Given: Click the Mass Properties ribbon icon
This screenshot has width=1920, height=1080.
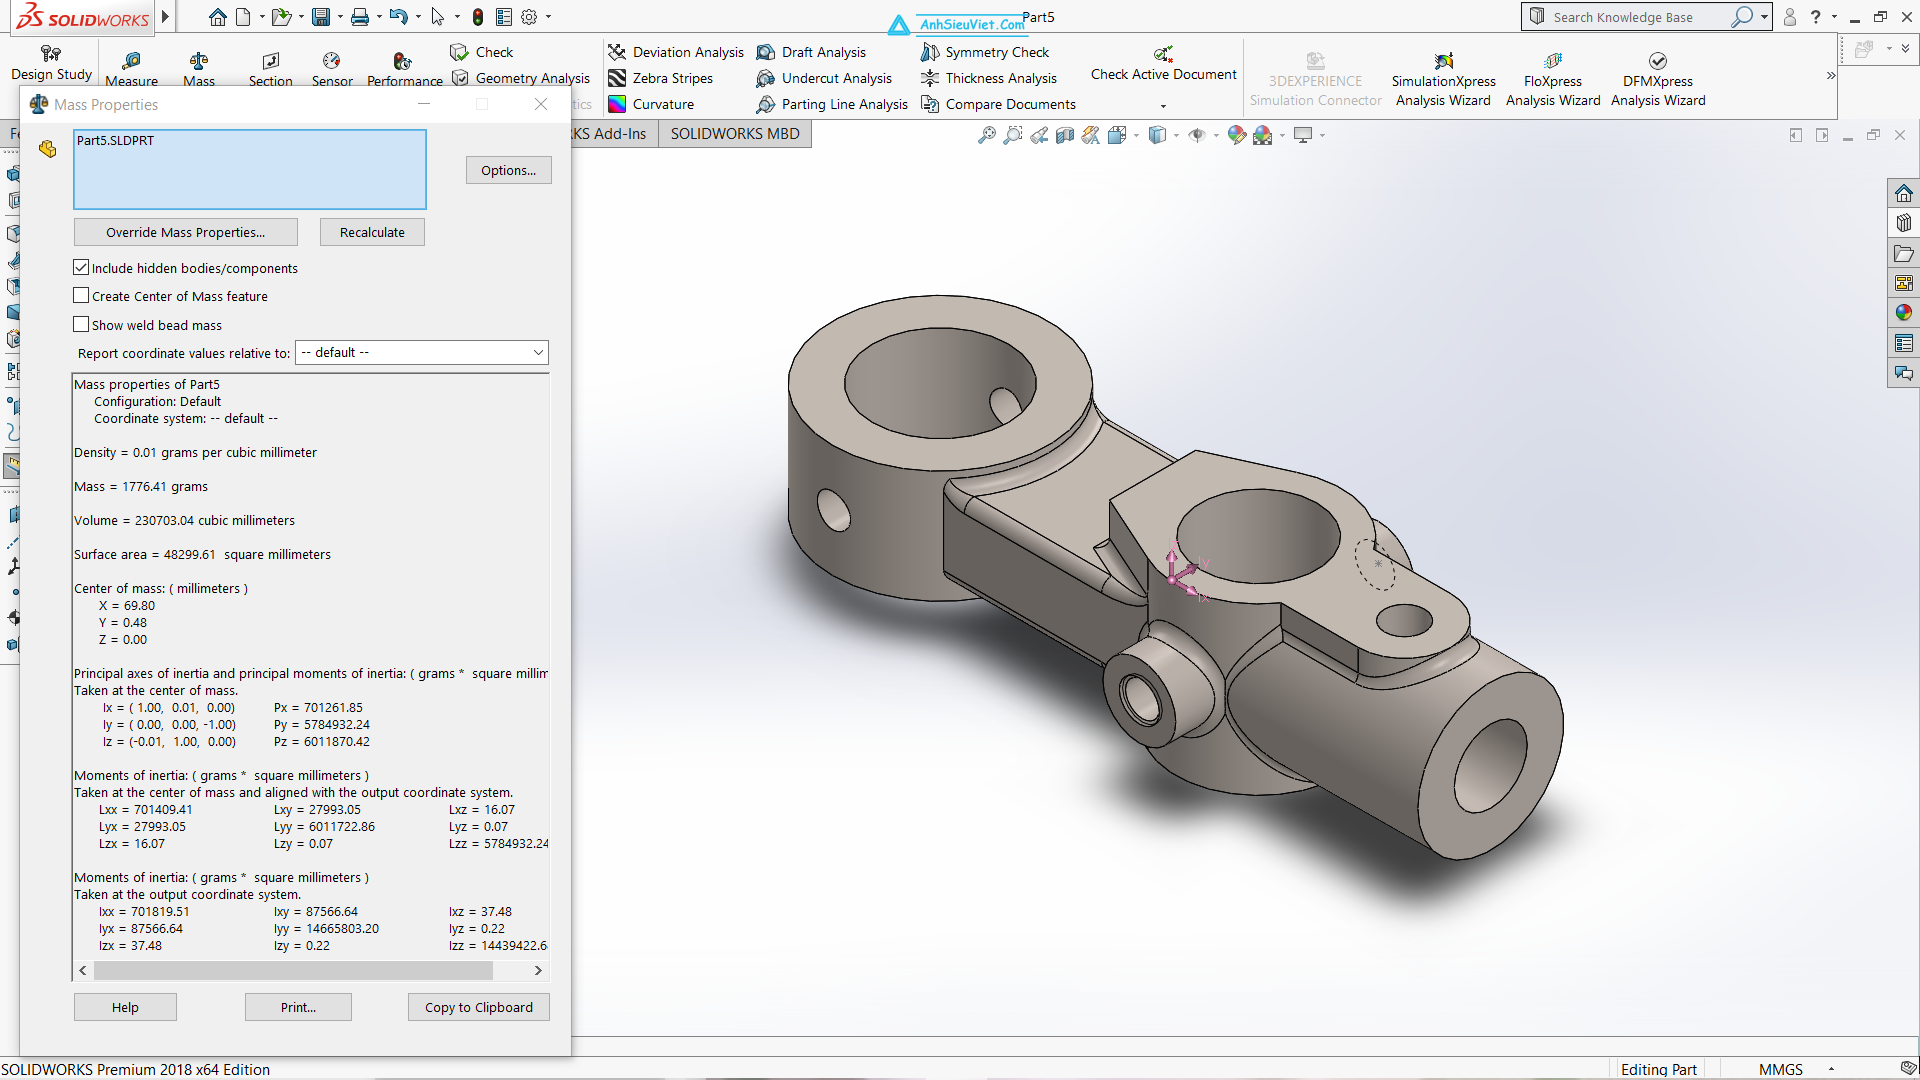Looking at the screenshot, I should coord(199,70).
